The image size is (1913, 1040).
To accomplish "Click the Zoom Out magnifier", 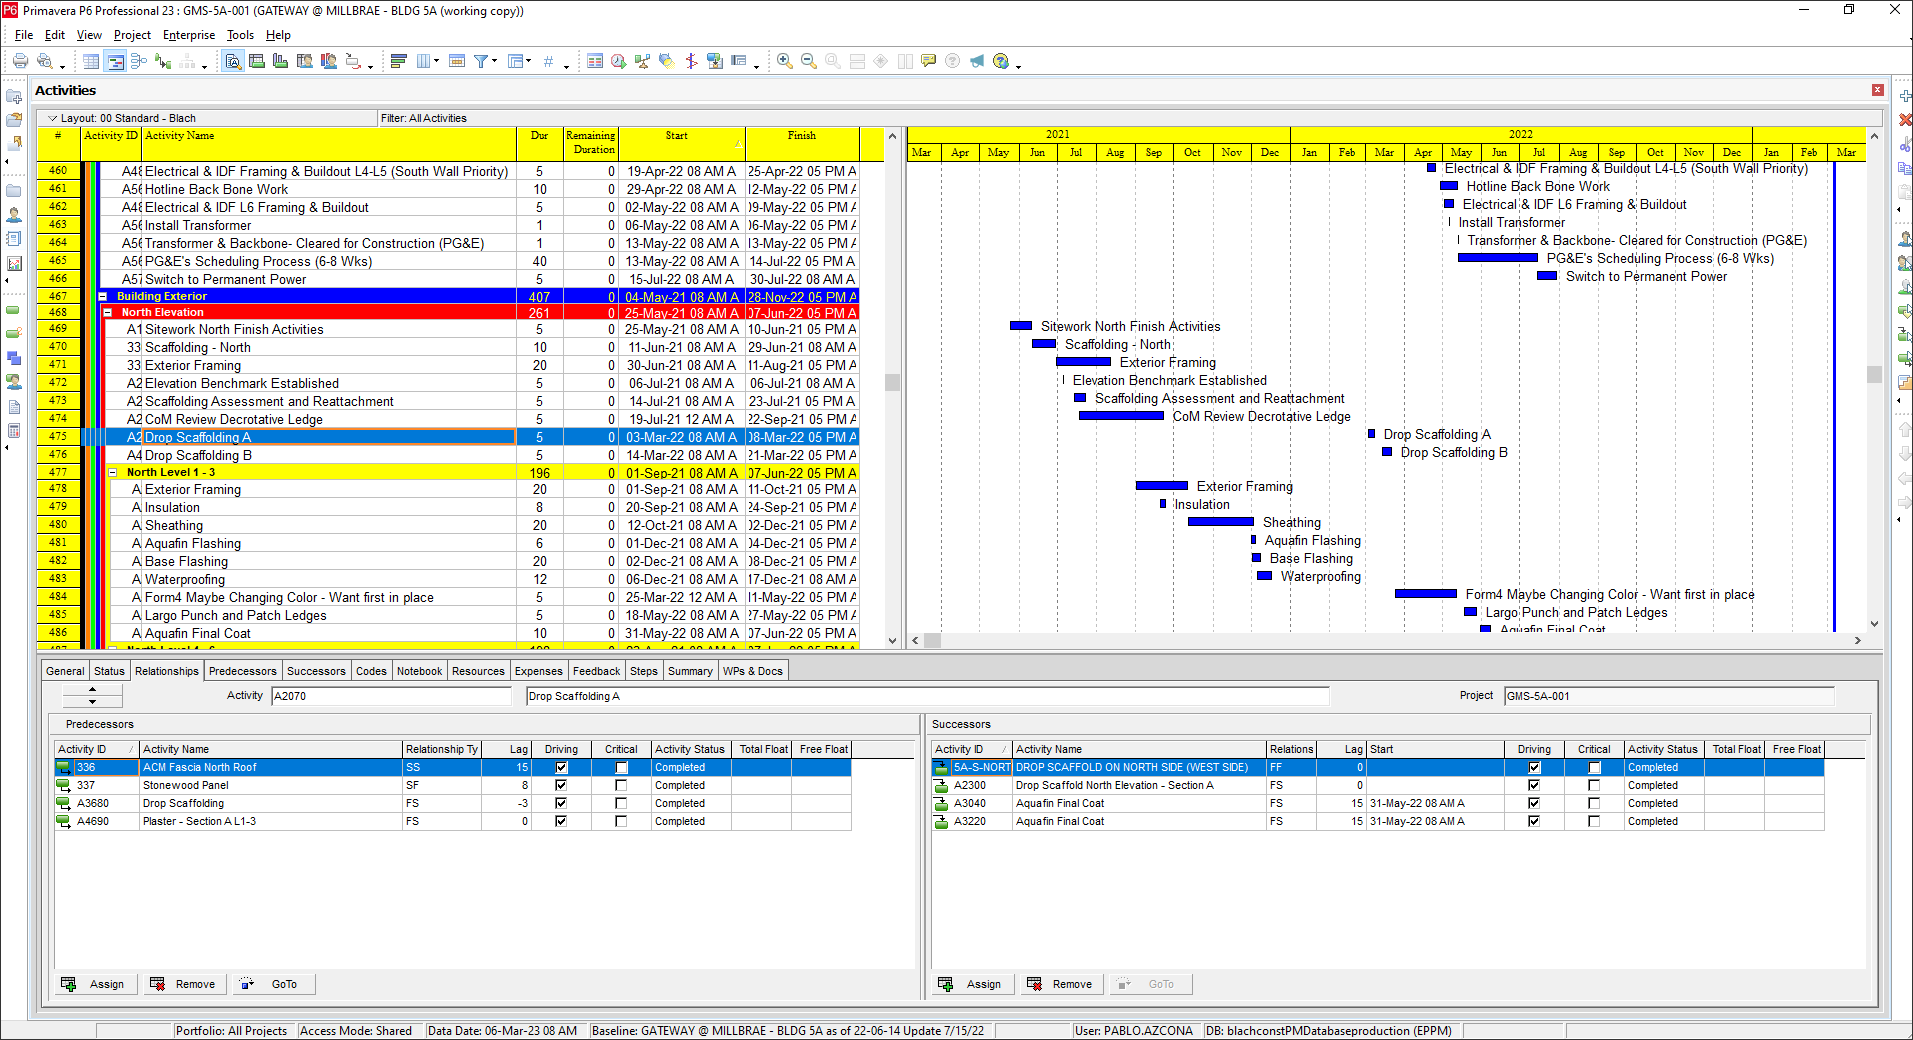I will (809, 61).
